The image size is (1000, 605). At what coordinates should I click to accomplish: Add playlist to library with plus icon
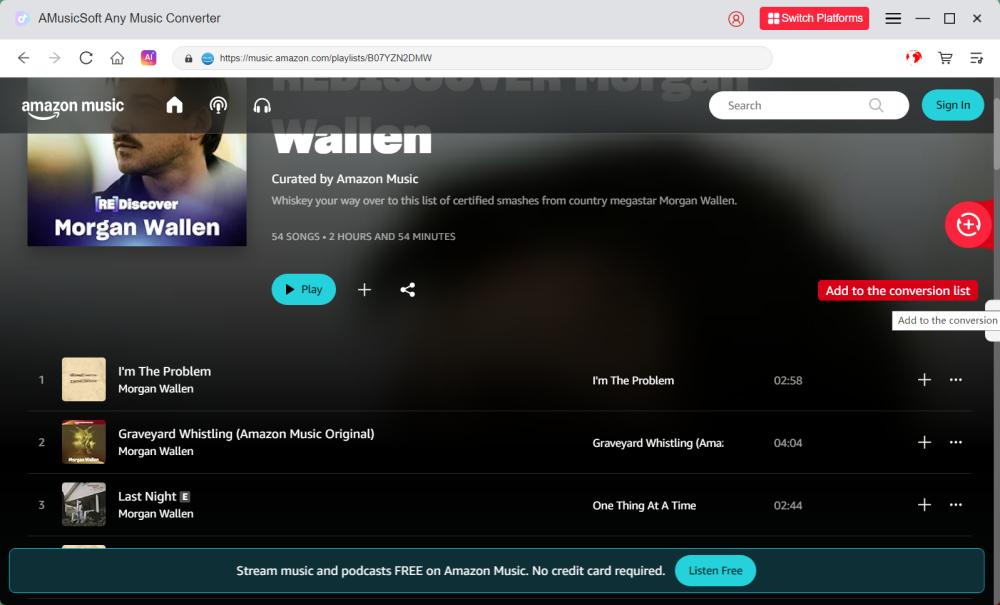pyautogui.click(x=364, y=290)
